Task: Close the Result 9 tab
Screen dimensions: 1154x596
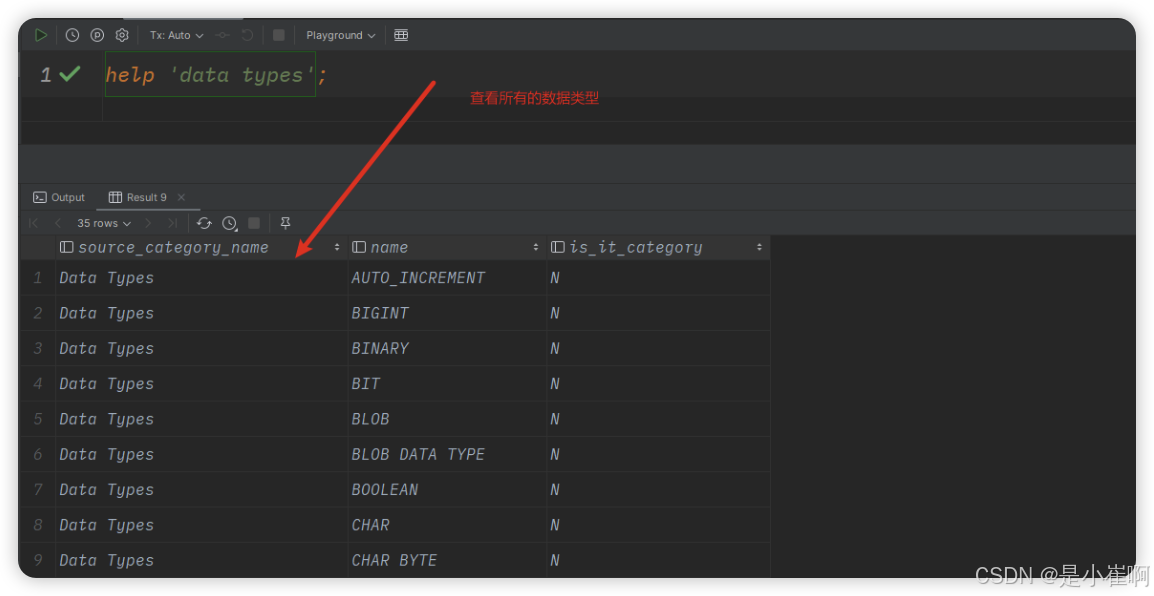Action: pyautogui.click(x=181, y=197)
